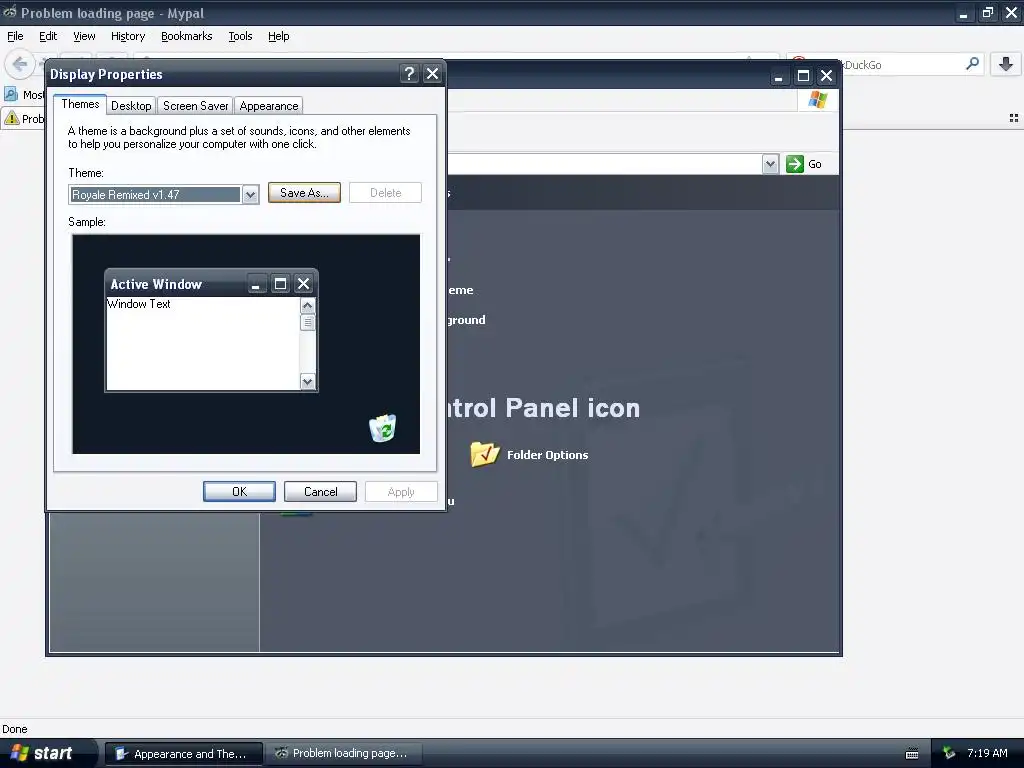
Task: Click the Control Panel address field
Action: [604, 164]
